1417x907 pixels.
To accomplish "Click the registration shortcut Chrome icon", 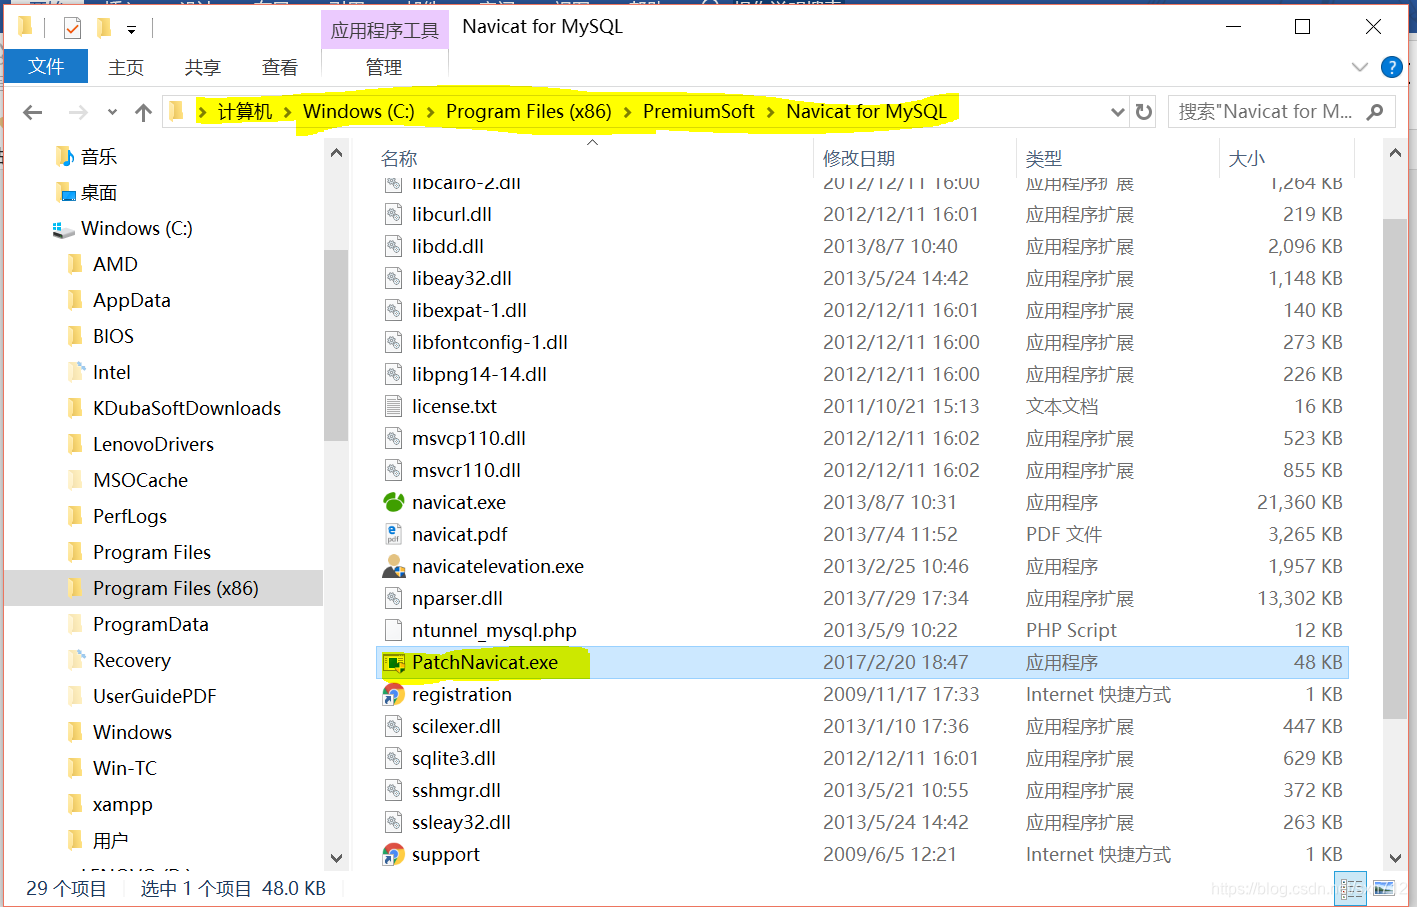I will 394,694.
